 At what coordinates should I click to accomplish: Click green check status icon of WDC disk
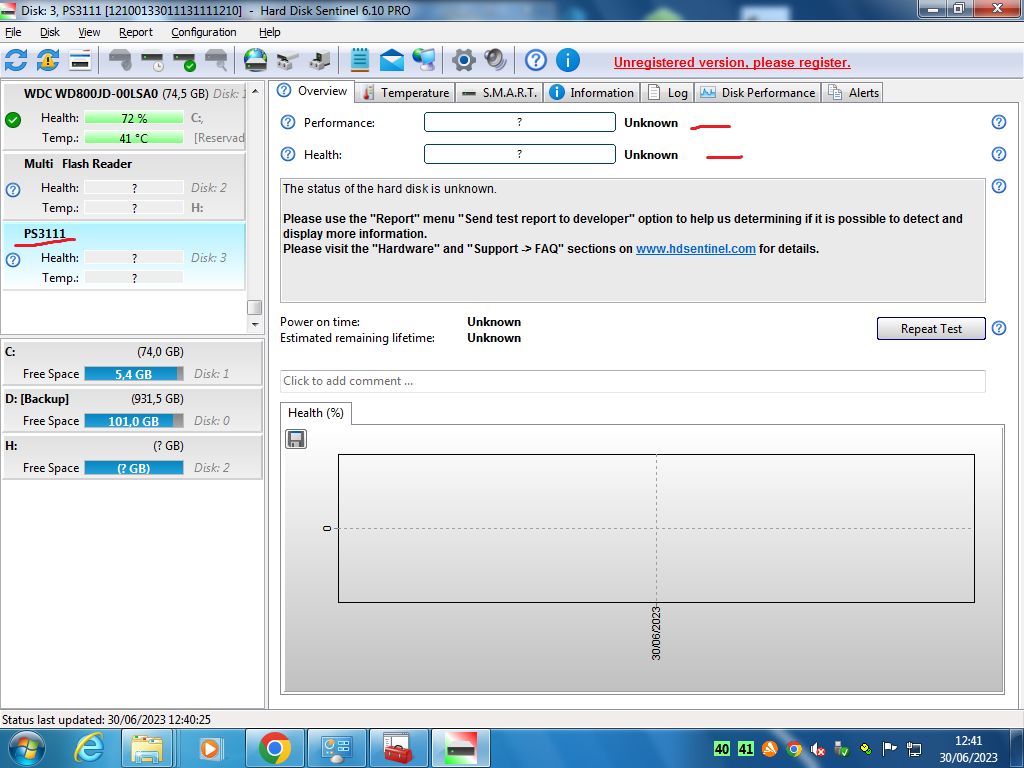tap(13, 120)
